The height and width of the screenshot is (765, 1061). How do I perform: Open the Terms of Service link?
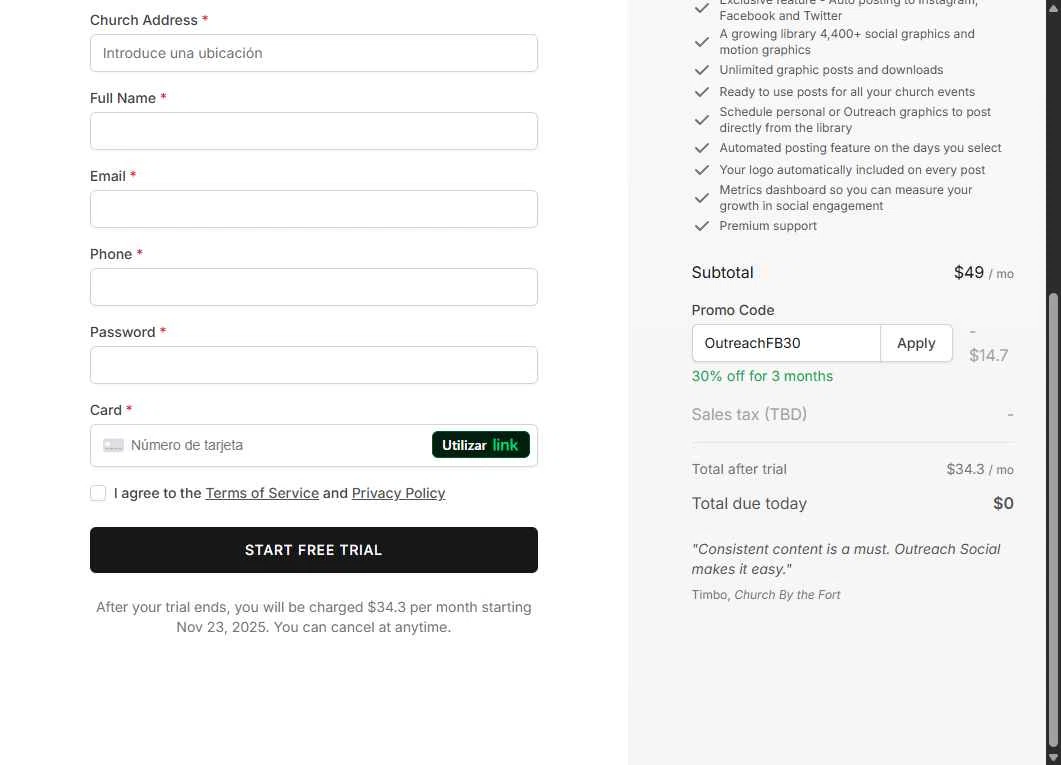coord(262,493)
